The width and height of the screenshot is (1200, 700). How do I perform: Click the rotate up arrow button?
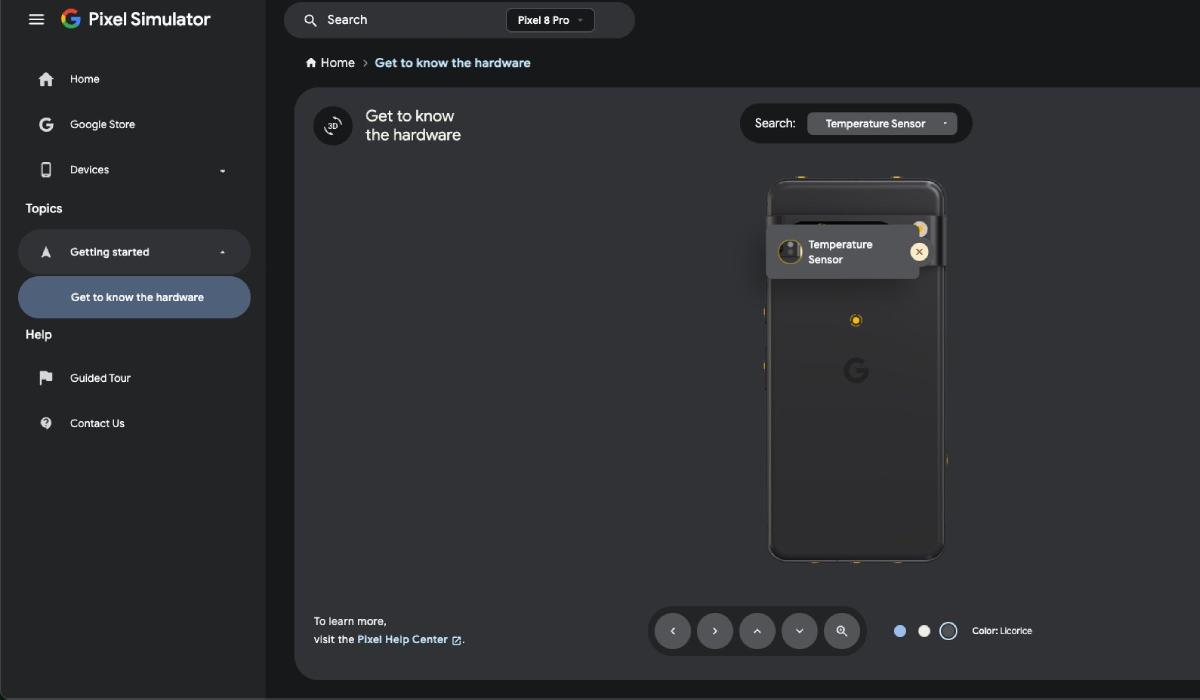tap(757, 631)
